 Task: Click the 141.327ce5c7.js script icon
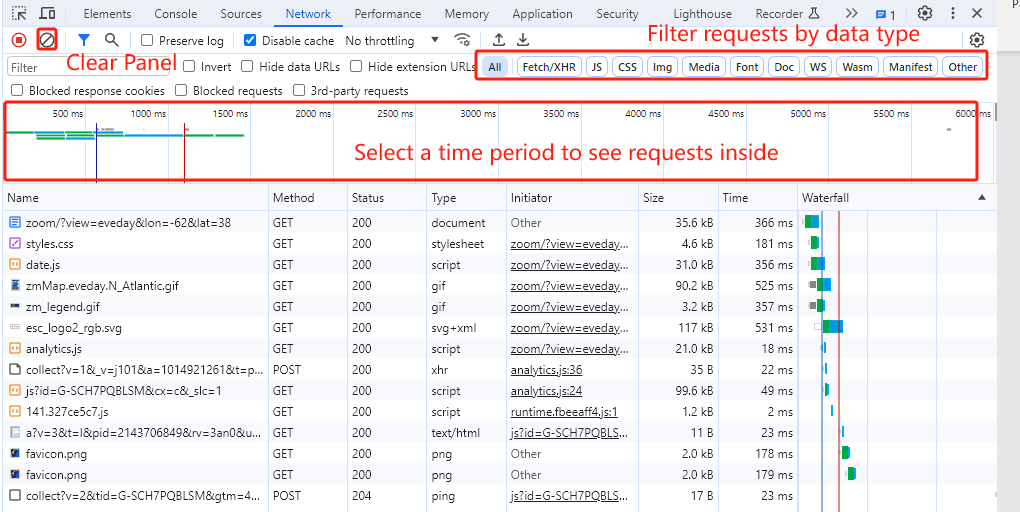(15, 412)
